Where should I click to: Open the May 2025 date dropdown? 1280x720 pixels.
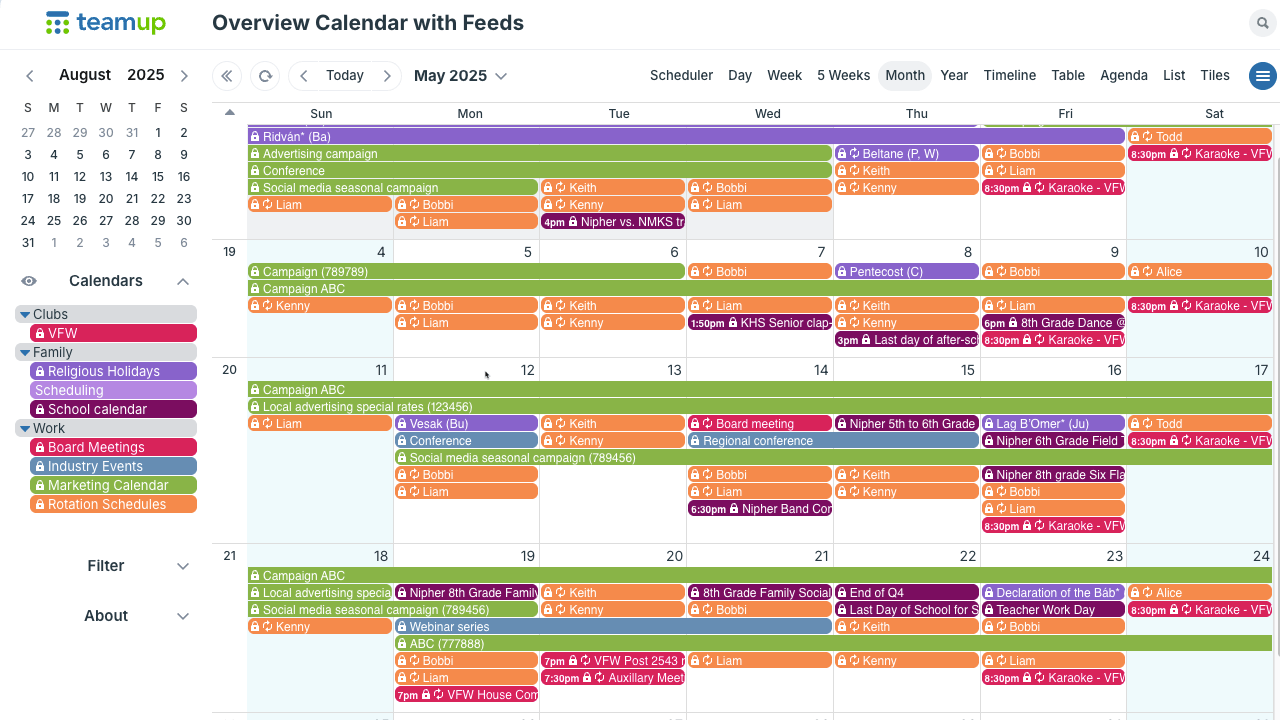pos(460,76)
